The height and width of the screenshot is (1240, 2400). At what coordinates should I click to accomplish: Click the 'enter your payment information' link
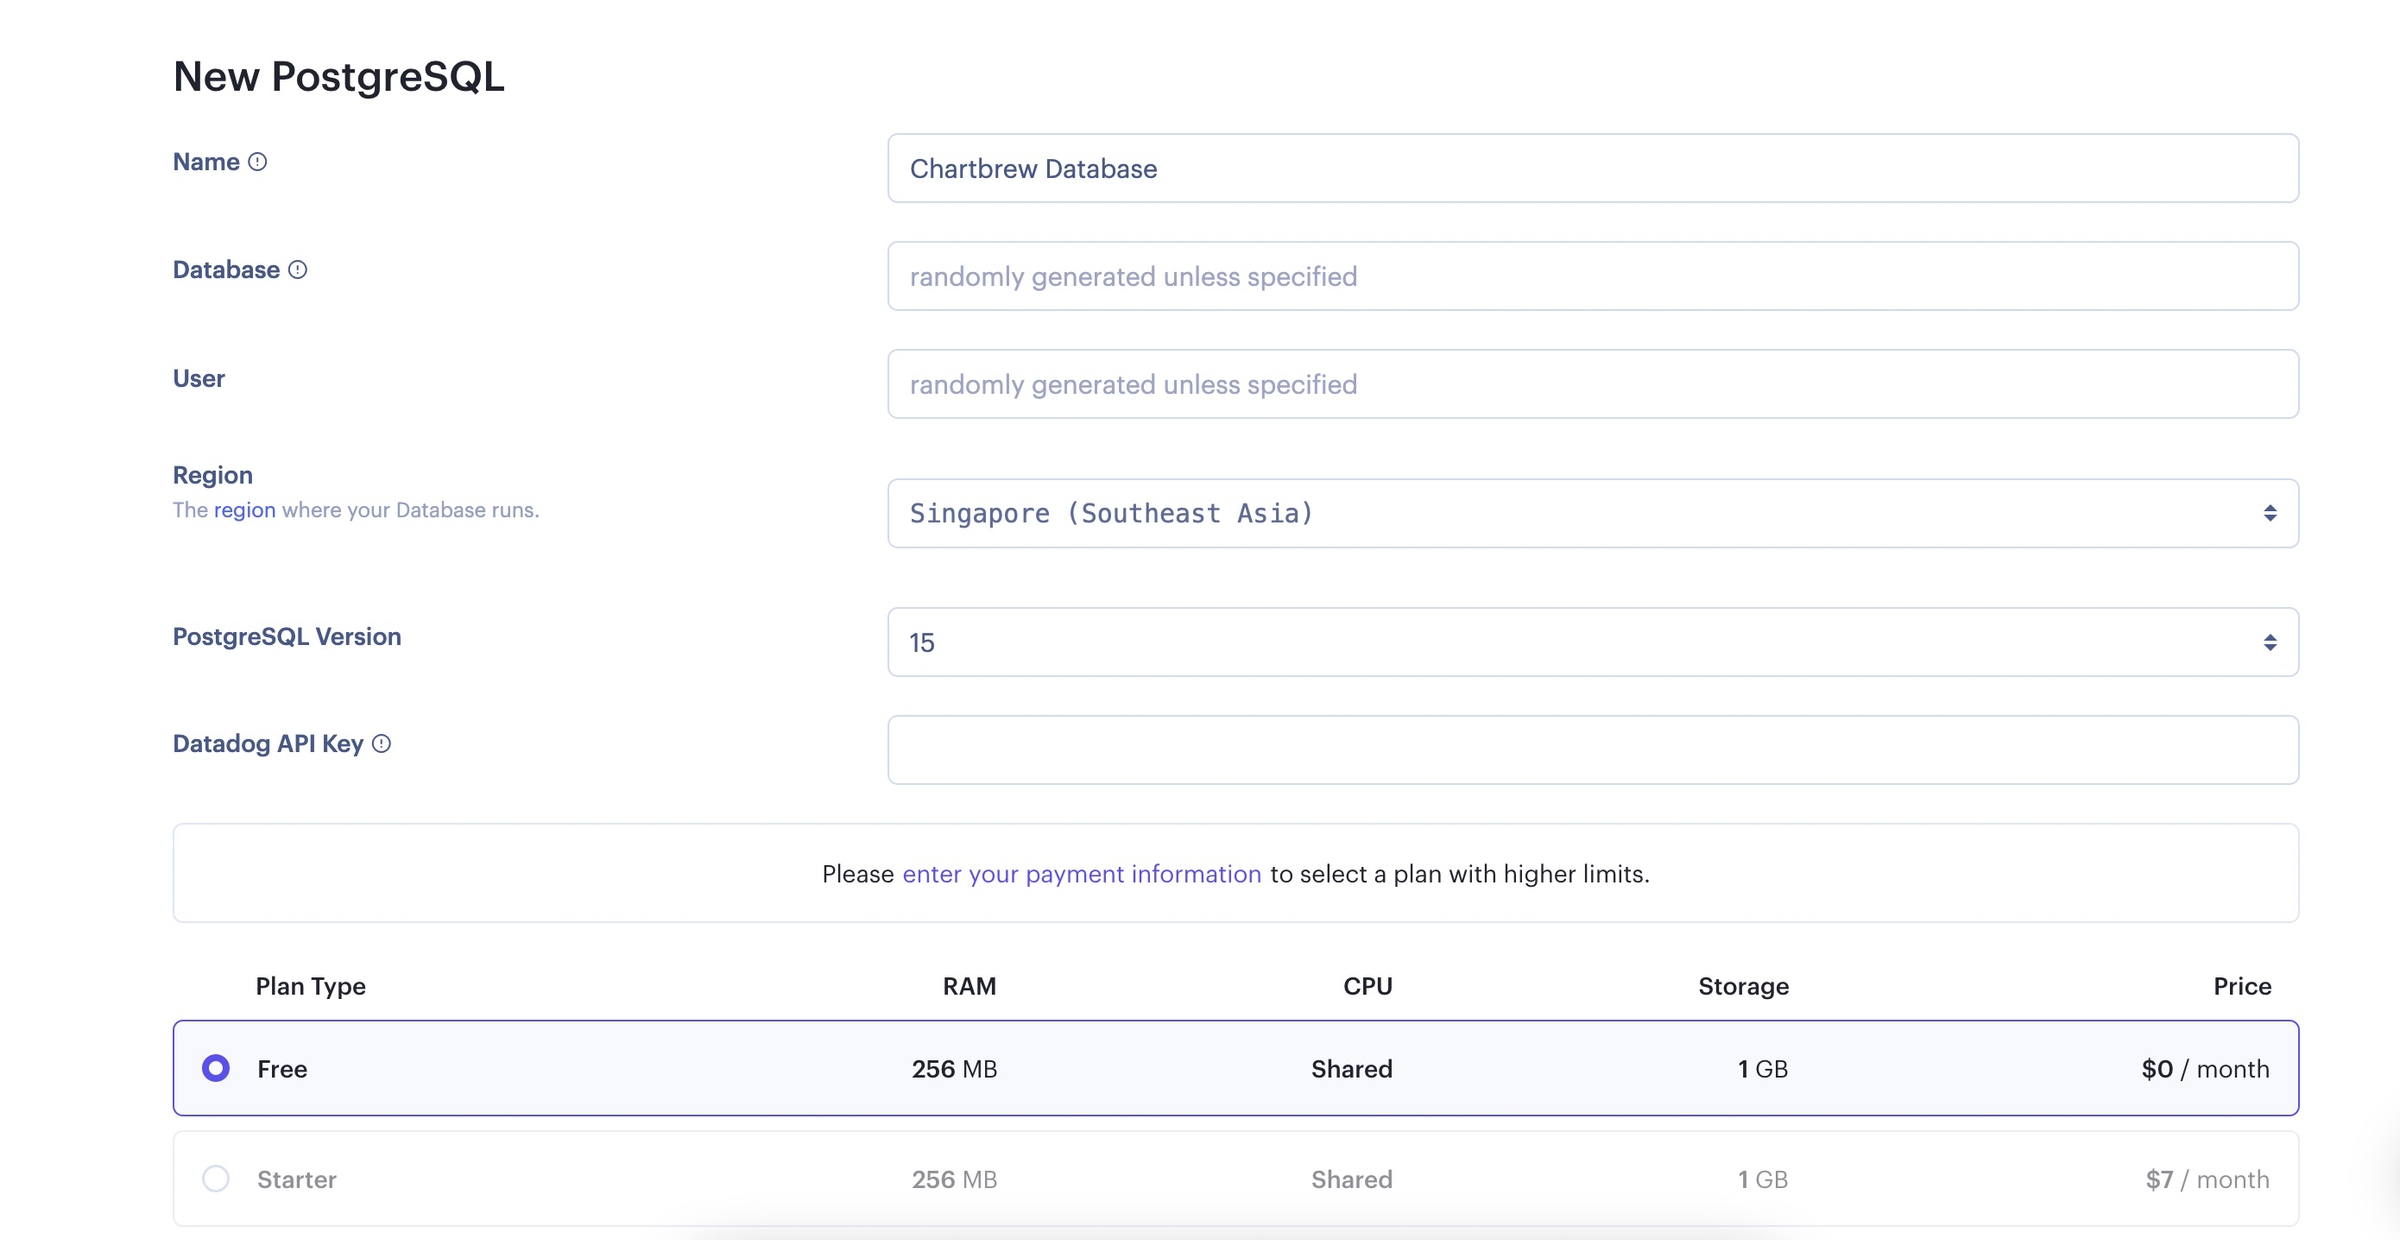[x=1081, y=873]
